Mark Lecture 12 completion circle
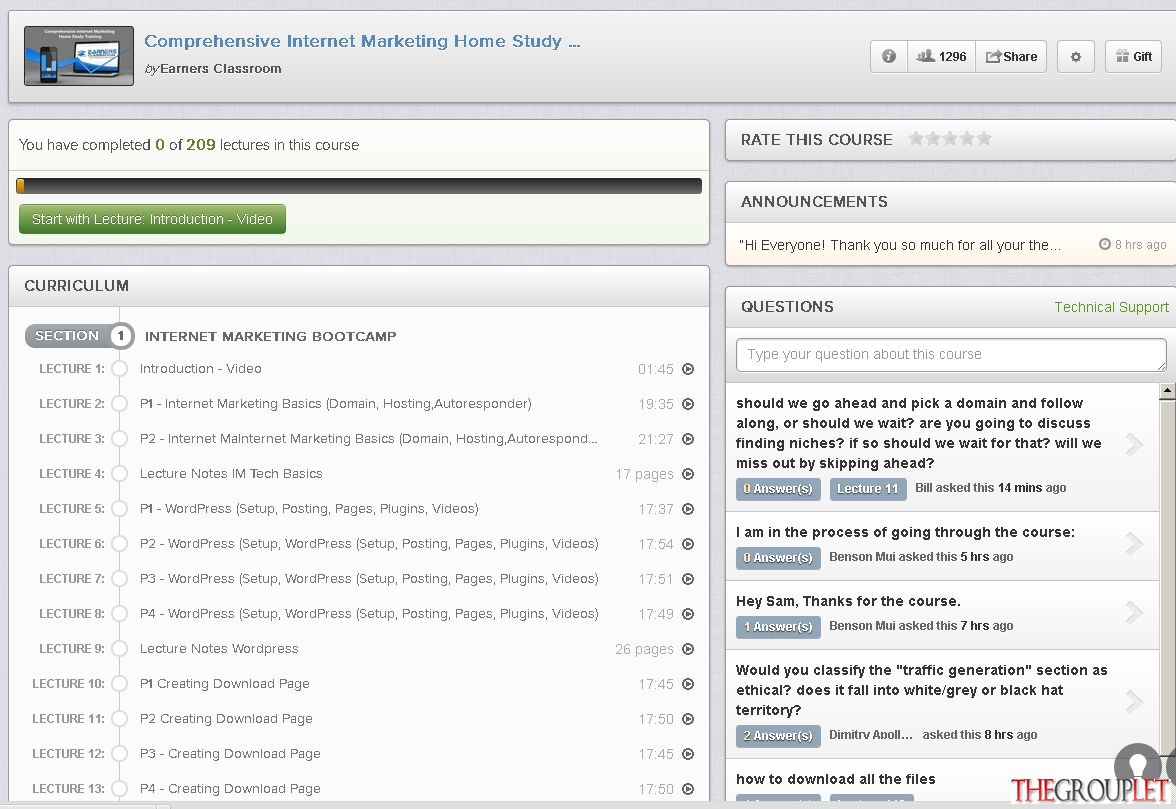This screenshot has height=809, width=1176. (119, 754)
